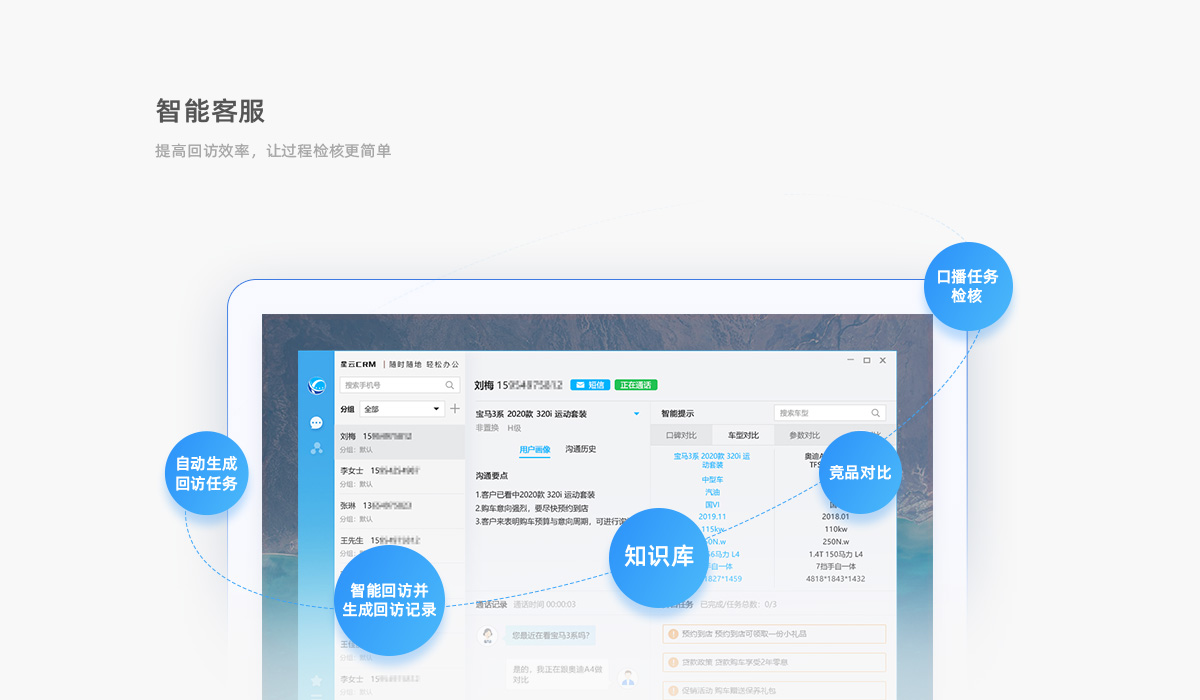Click the magnifier icon in the 搜索手机号 box

click(450, 385)
